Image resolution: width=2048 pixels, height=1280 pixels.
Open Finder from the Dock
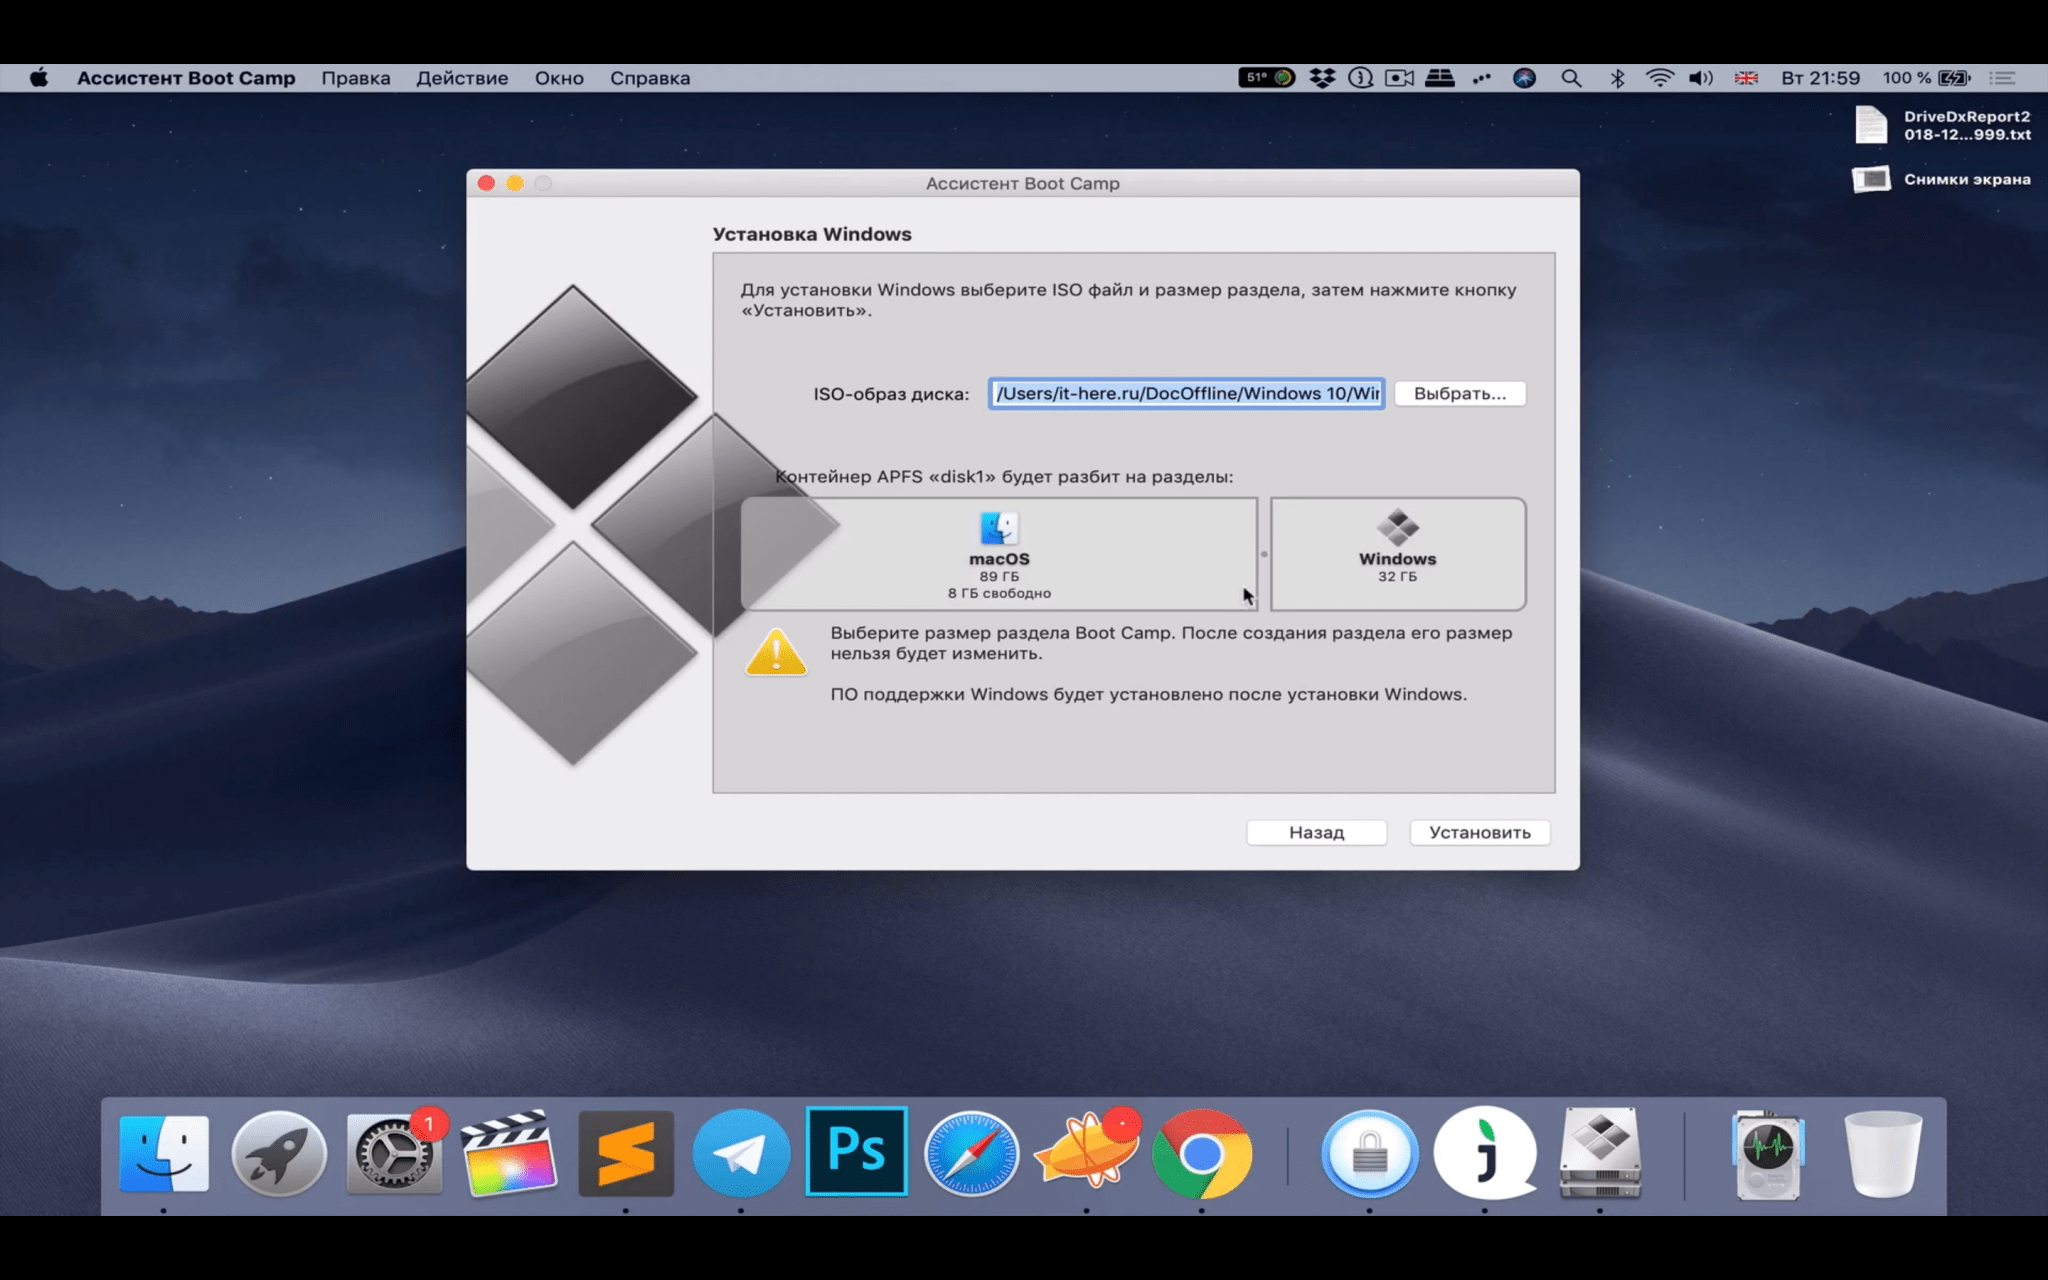pyautogui.click(x=164, y=1153)
